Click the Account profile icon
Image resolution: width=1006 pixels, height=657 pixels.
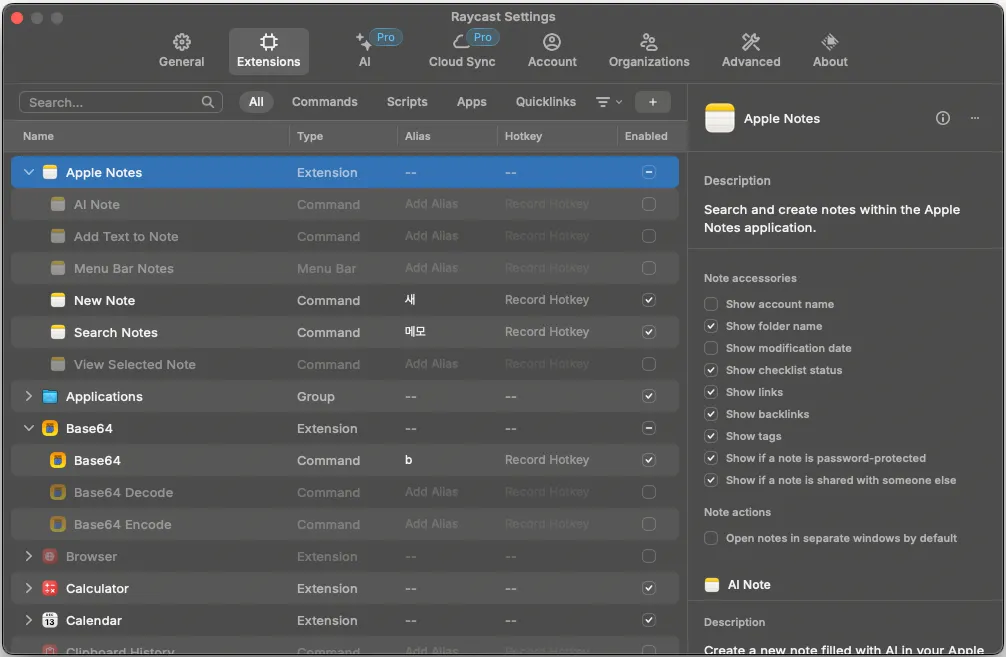click(x=552, y=42)
